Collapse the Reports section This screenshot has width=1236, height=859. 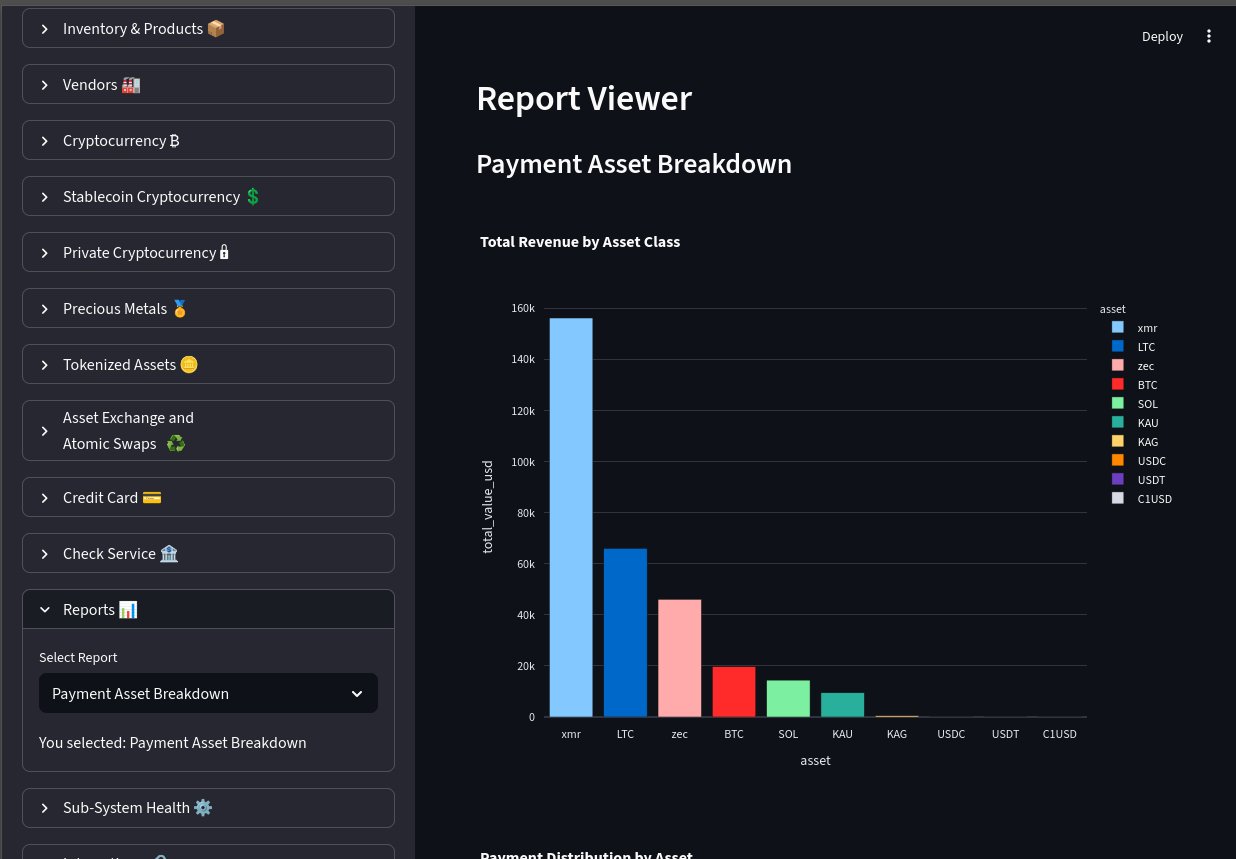click(x=208, y=610)
